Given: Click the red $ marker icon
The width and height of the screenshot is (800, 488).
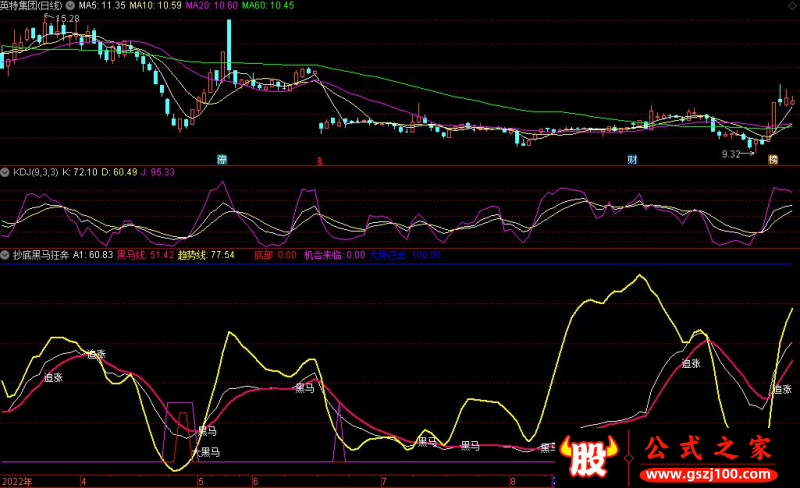Looking at the screenshot, I should (x=320, y=161).
